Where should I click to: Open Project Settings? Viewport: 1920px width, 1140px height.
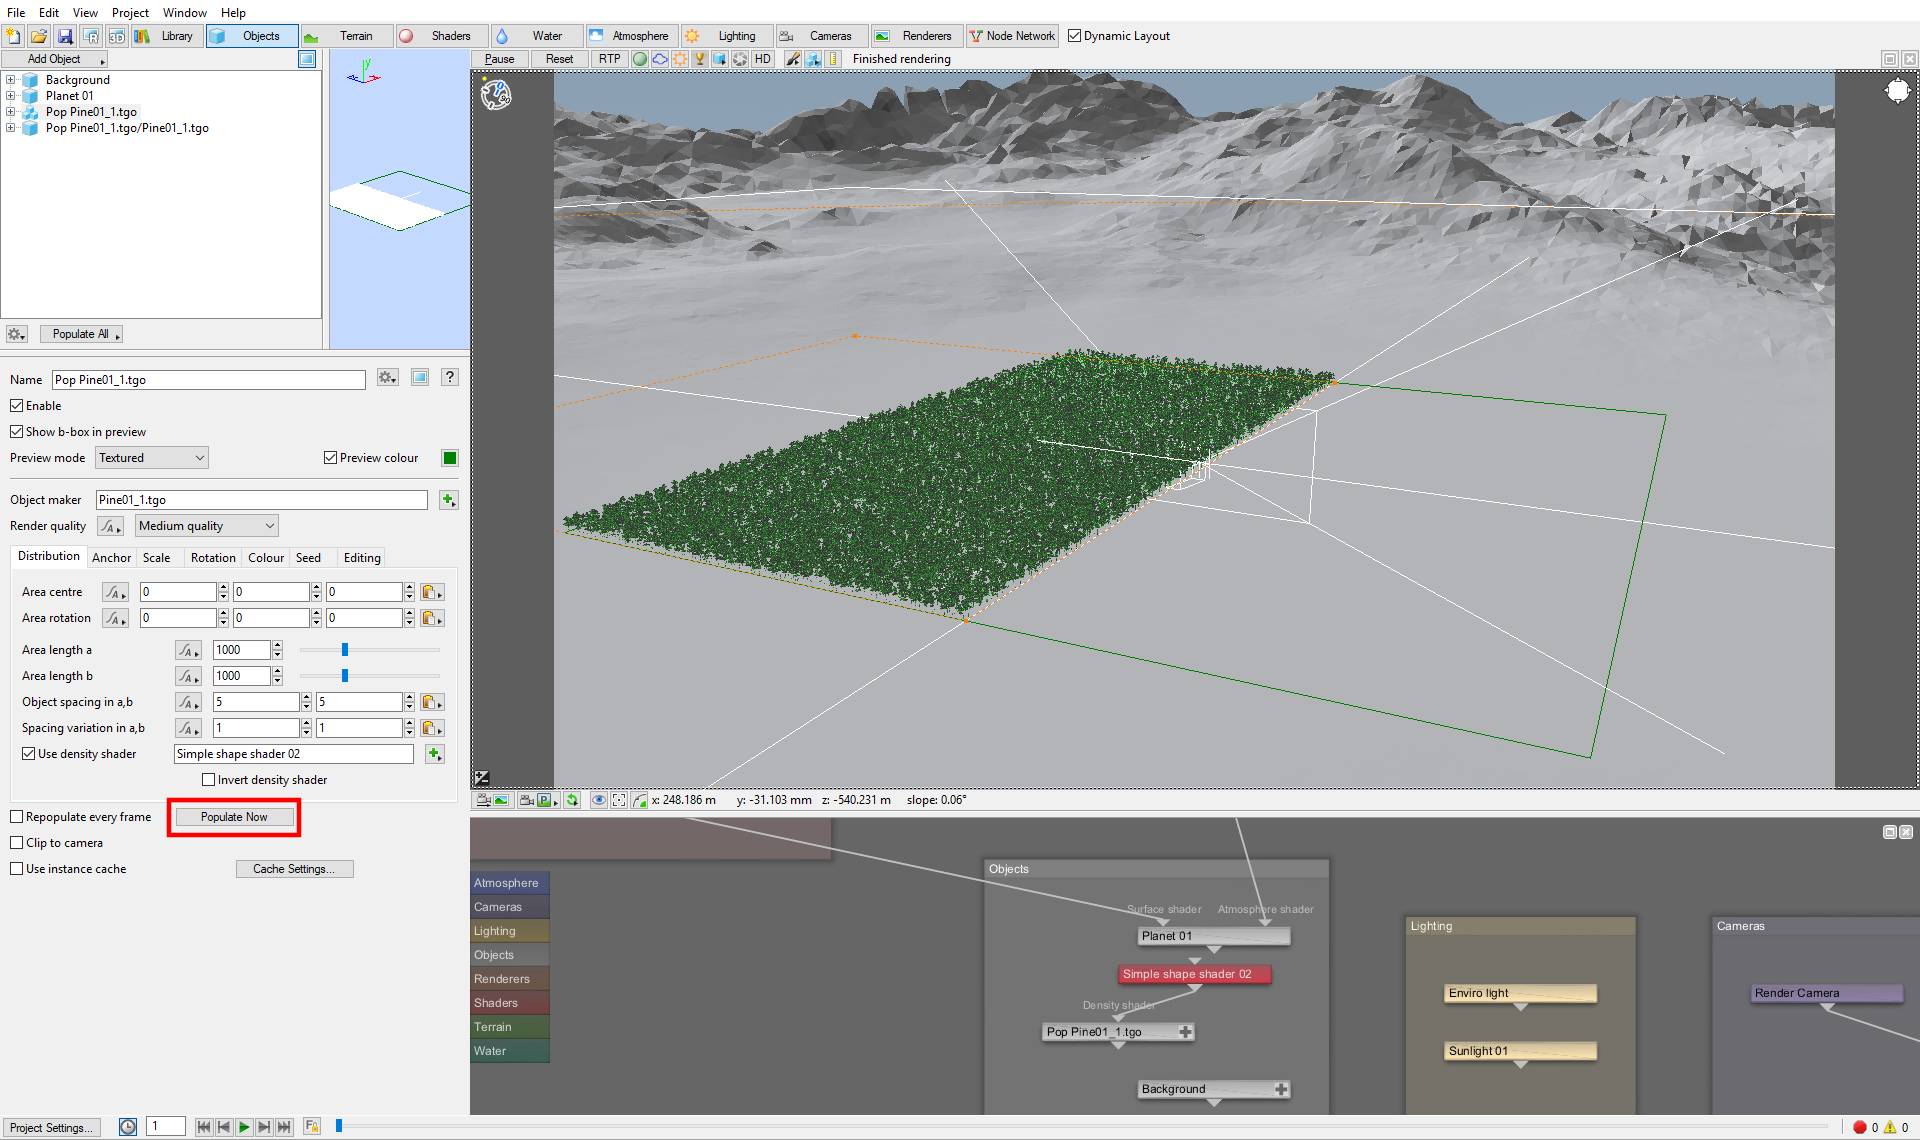51,1128
